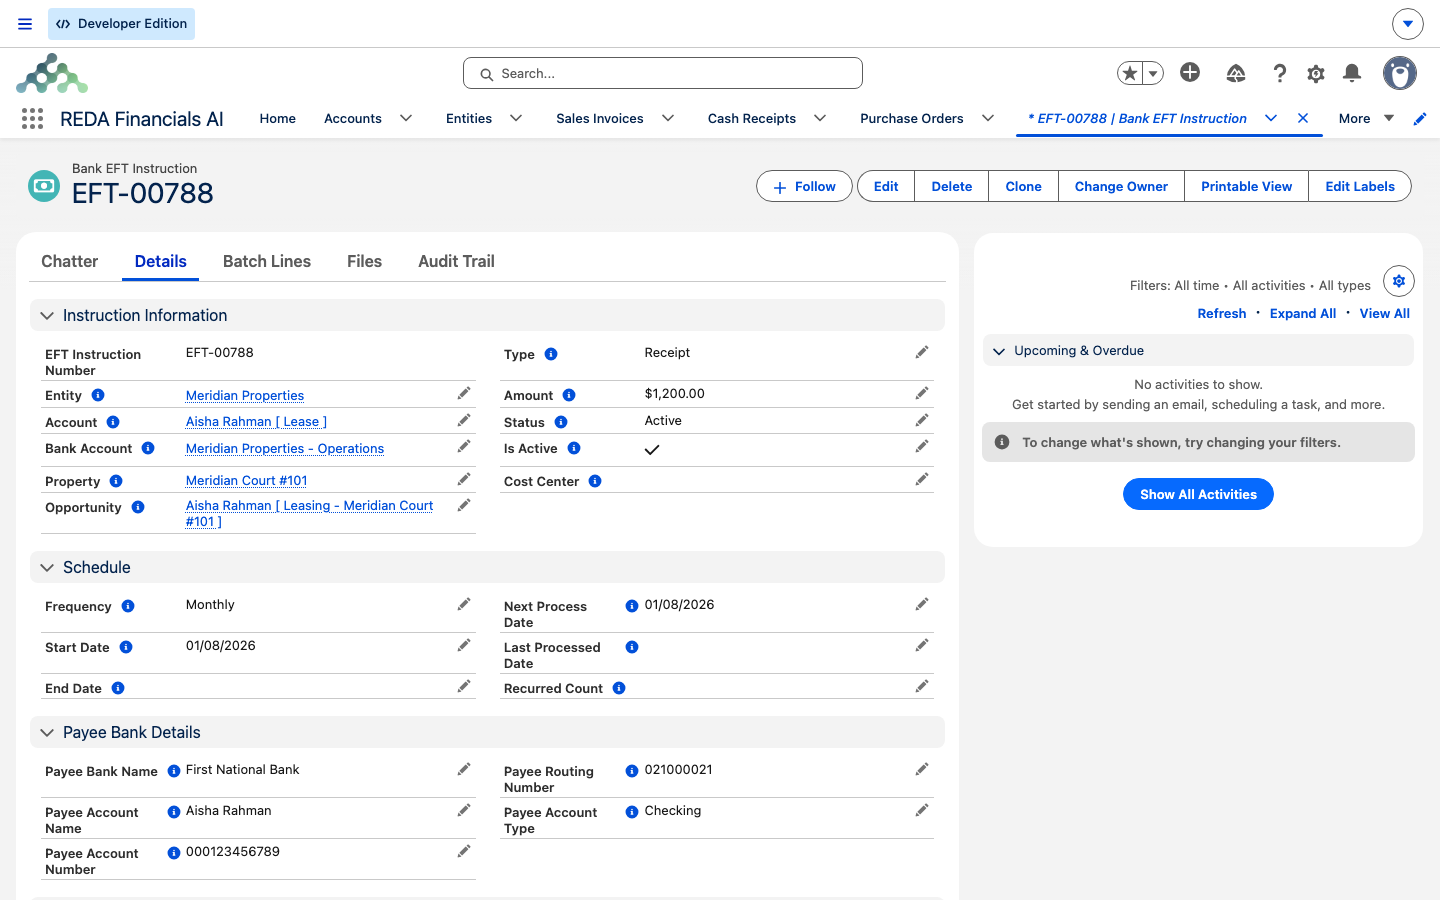Edit navigation bar pencil icon
Viewport: 1440px width, 900px height.
pyautogui.click(x=1420, y=119)
